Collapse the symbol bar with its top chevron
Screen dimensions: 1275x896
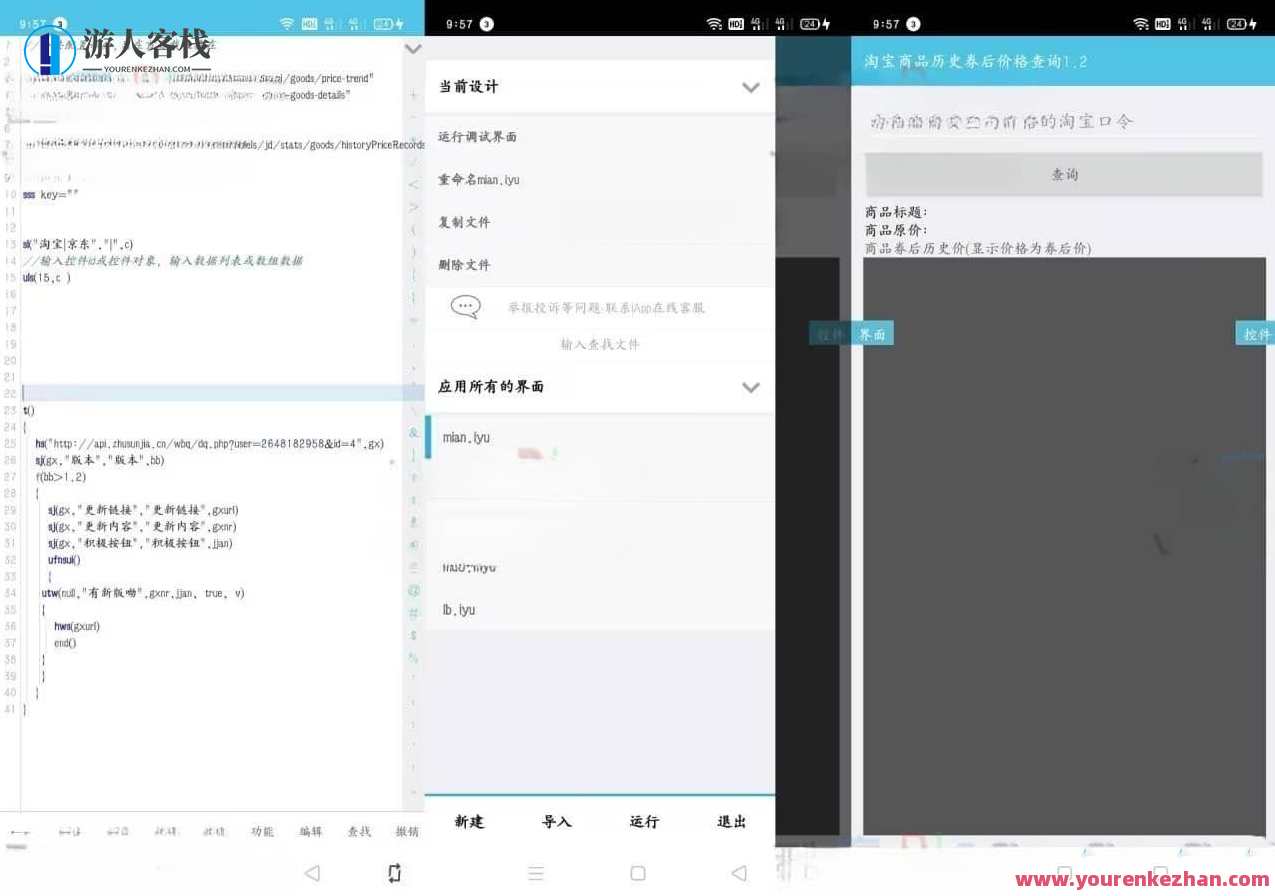coord(414,48)
